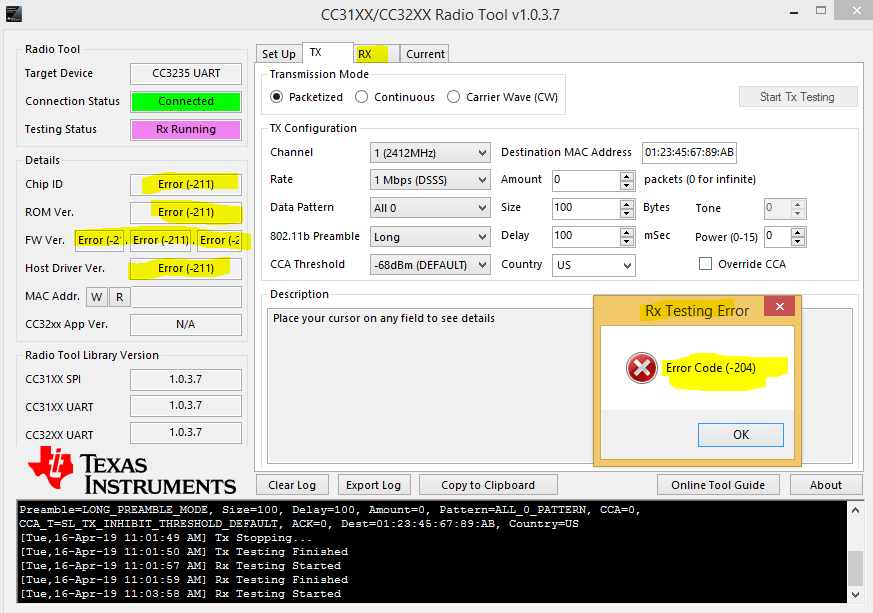The image size is (873, 613).
Task: Click the Connected status indicator
Action: tap(186, 101)
